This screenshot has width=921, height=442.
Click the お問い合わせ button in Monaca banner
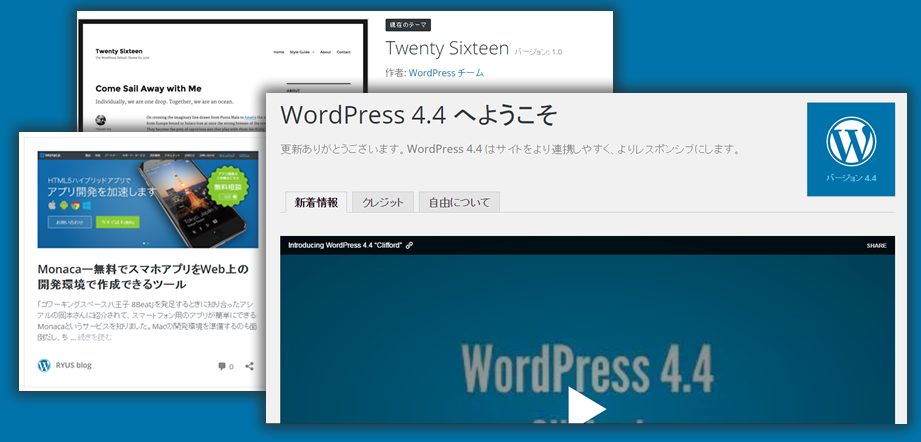(70, 222)
